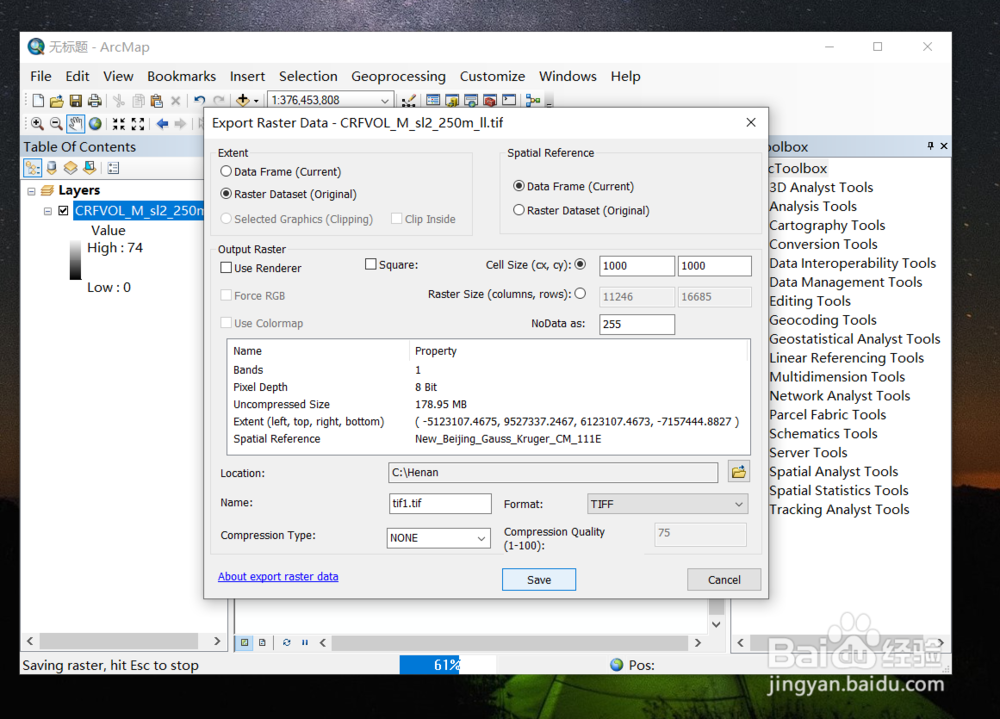Open the Catalog window icon
The image size is (1000, 719).
[452, 100]
